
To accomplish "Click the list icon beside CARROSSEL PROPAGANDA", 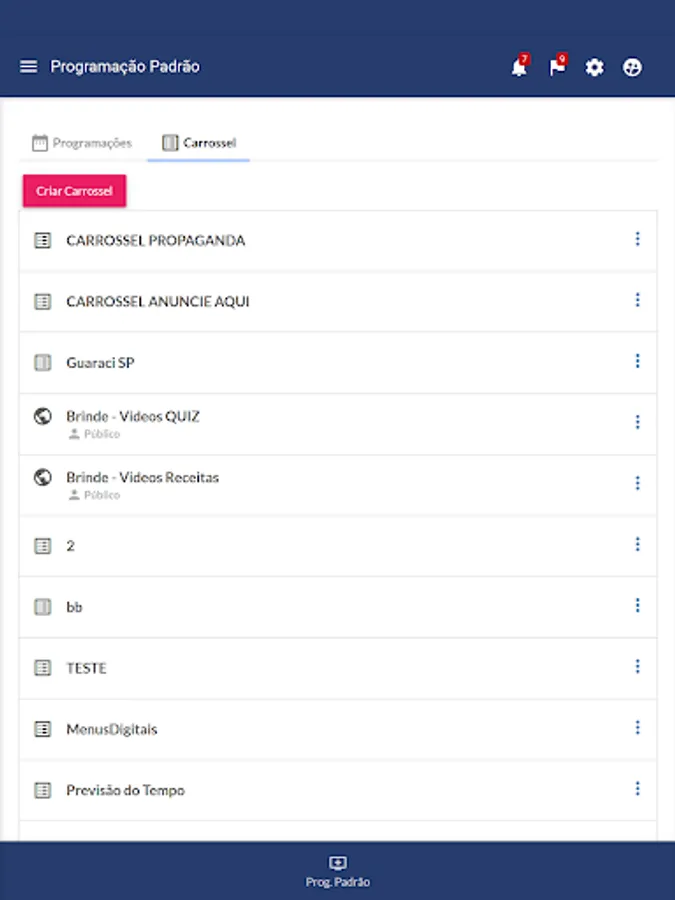I will (42, 241).
